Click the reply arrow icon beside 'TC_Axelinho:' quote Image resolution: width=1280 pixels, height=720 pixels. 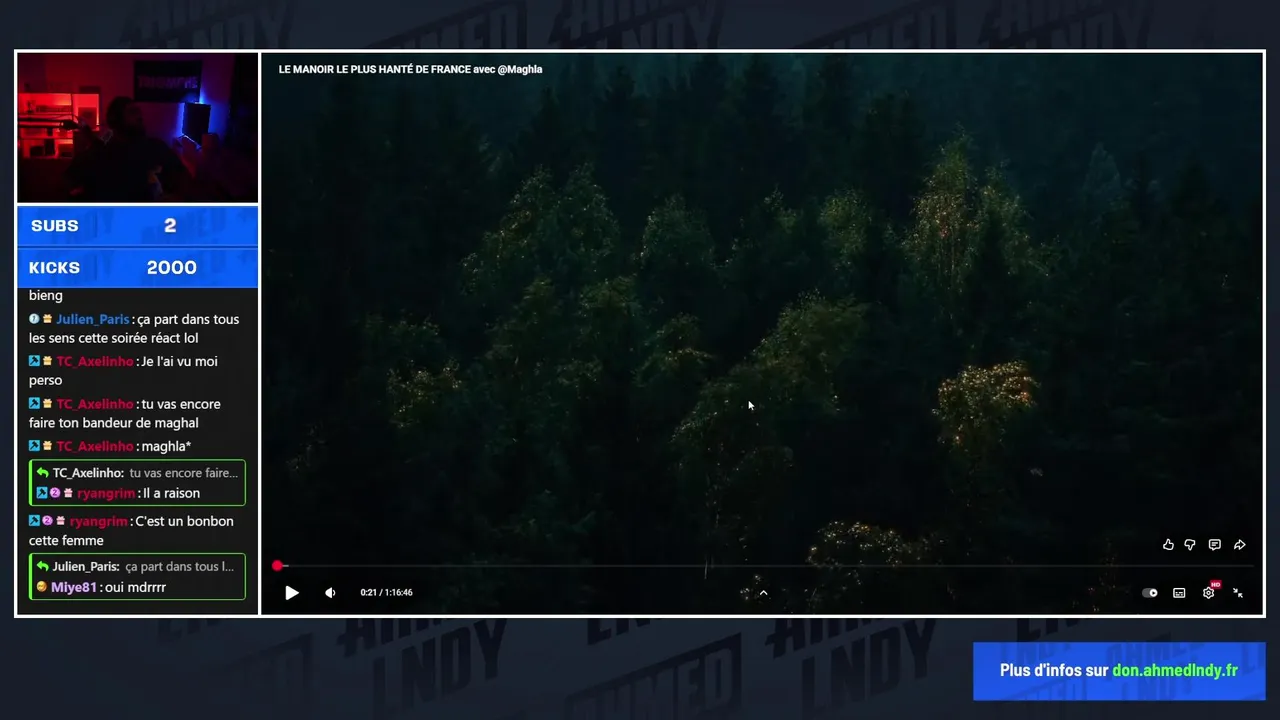(43, 473)
